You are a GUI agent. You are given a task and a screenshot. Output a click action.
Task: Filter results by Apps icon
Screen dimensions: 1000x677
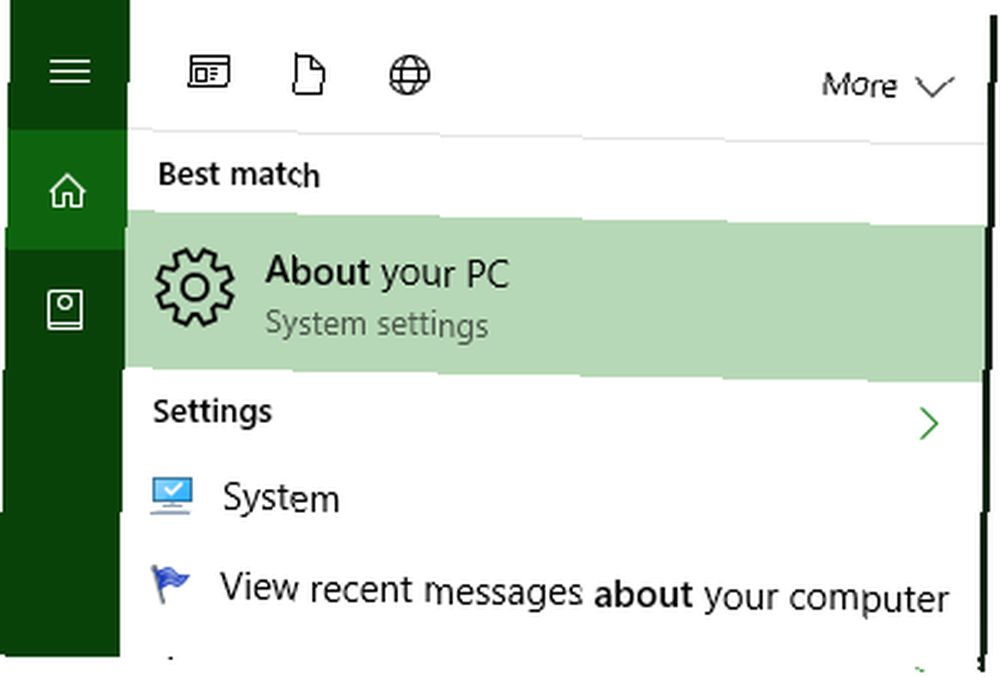tap(209, 71)
